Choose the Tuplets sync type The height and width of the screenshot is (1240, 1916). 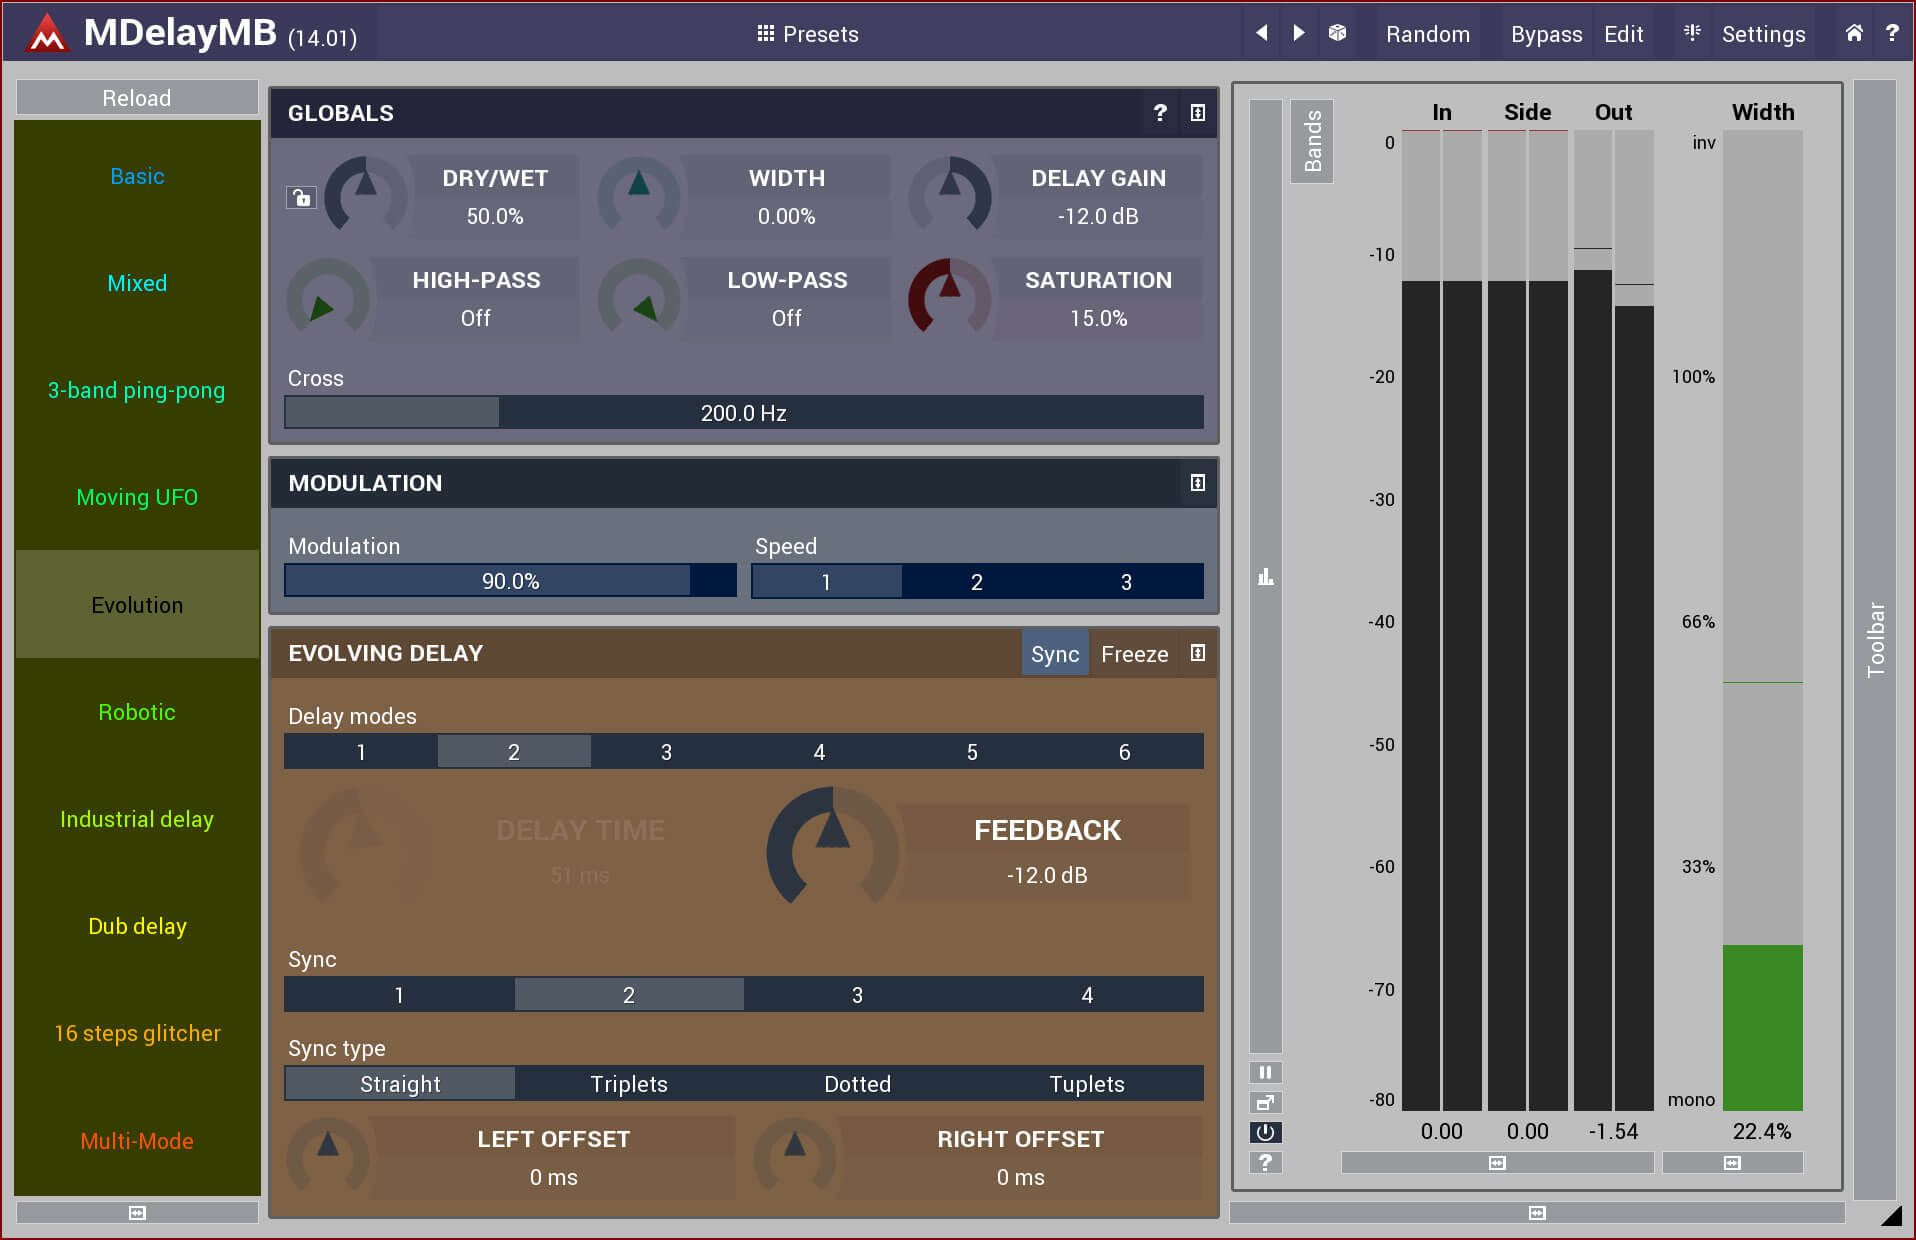coord(1087,1084)
